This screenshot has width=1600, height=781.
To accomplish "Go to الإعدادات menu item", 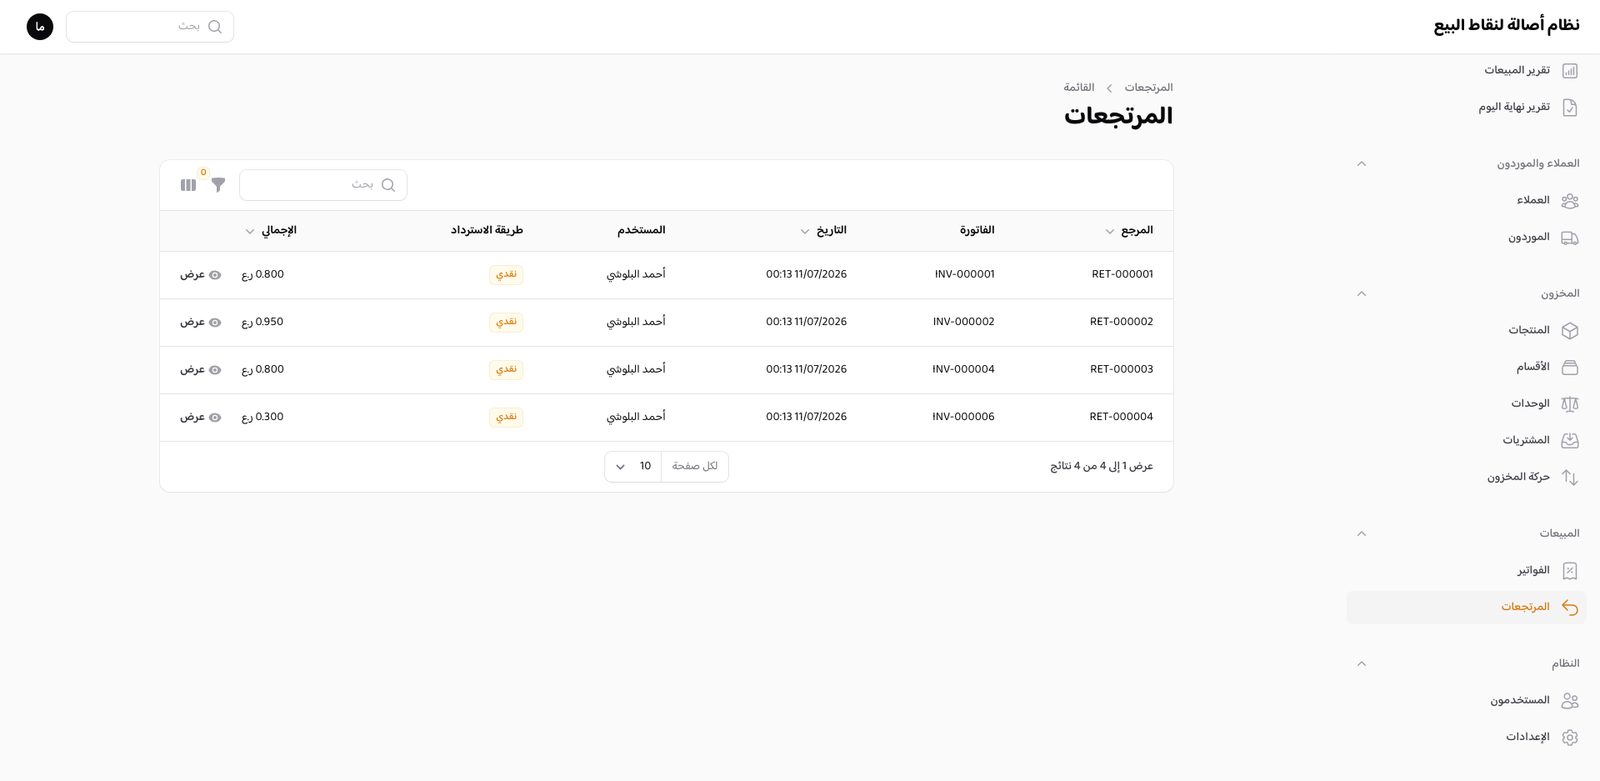I will pos(1466,737).
